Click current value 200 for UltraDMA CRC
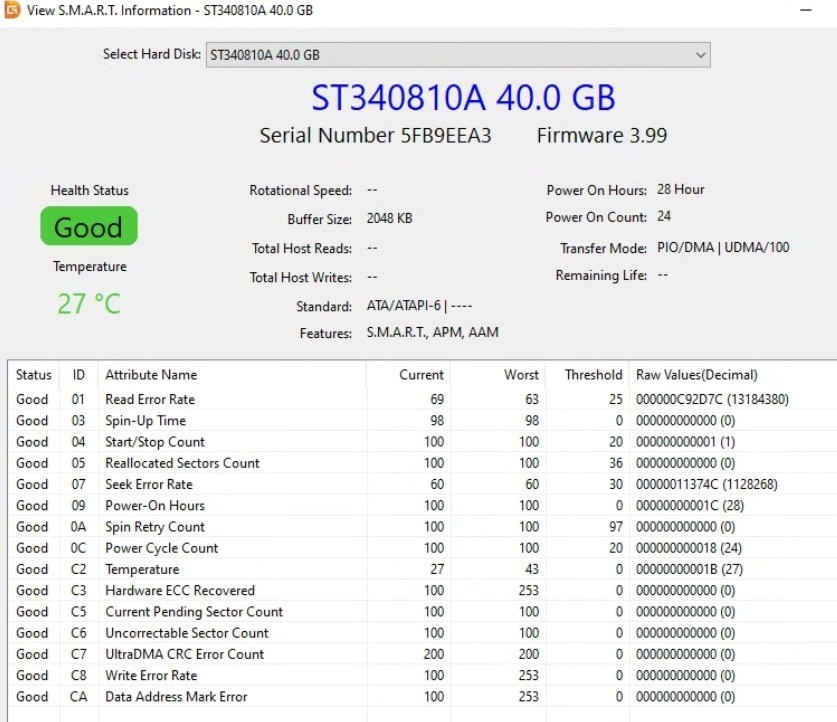 [434, 654]
